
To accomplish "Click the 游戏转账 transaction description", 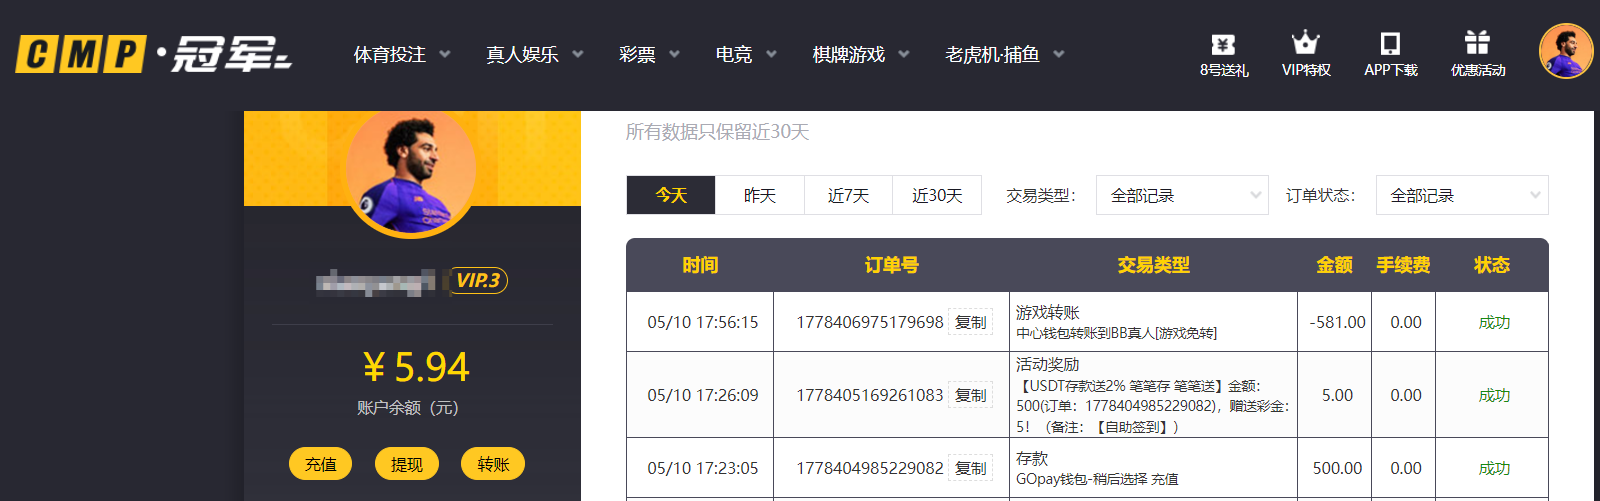I will click(1116, 322).
